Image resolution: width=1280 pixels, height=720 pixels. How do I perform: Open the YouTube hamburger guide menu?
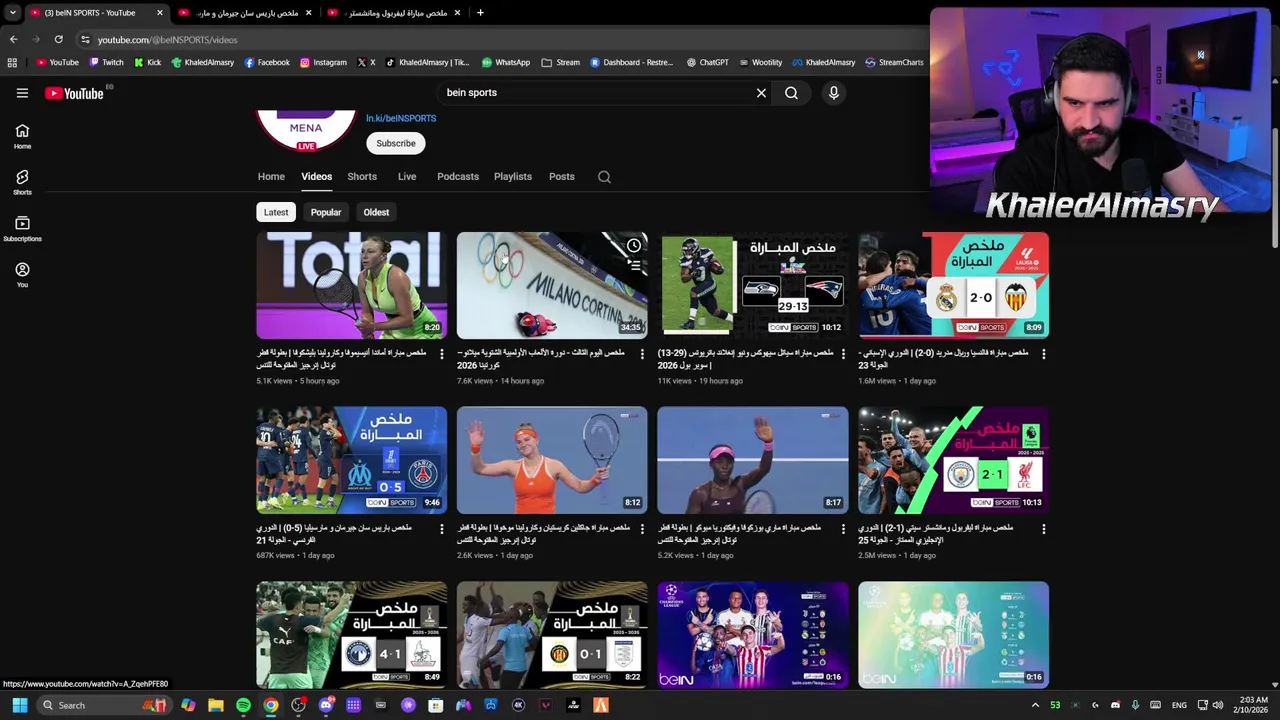(22, 93)
